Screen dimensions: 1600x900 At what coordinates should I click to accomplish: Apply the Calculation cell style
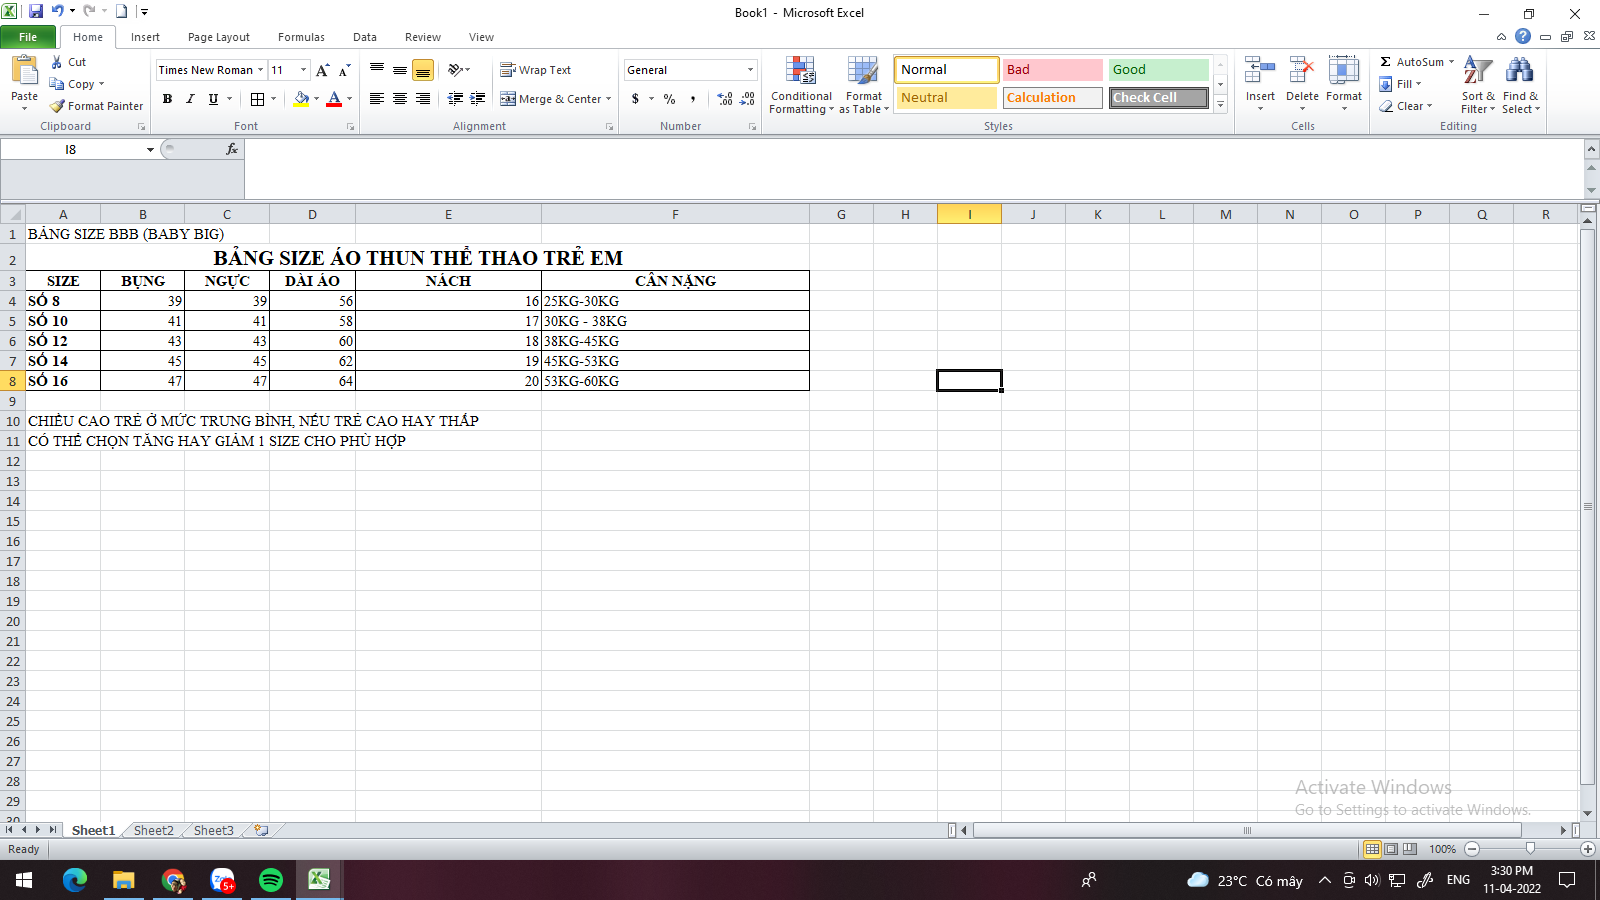coord(1052,98)
